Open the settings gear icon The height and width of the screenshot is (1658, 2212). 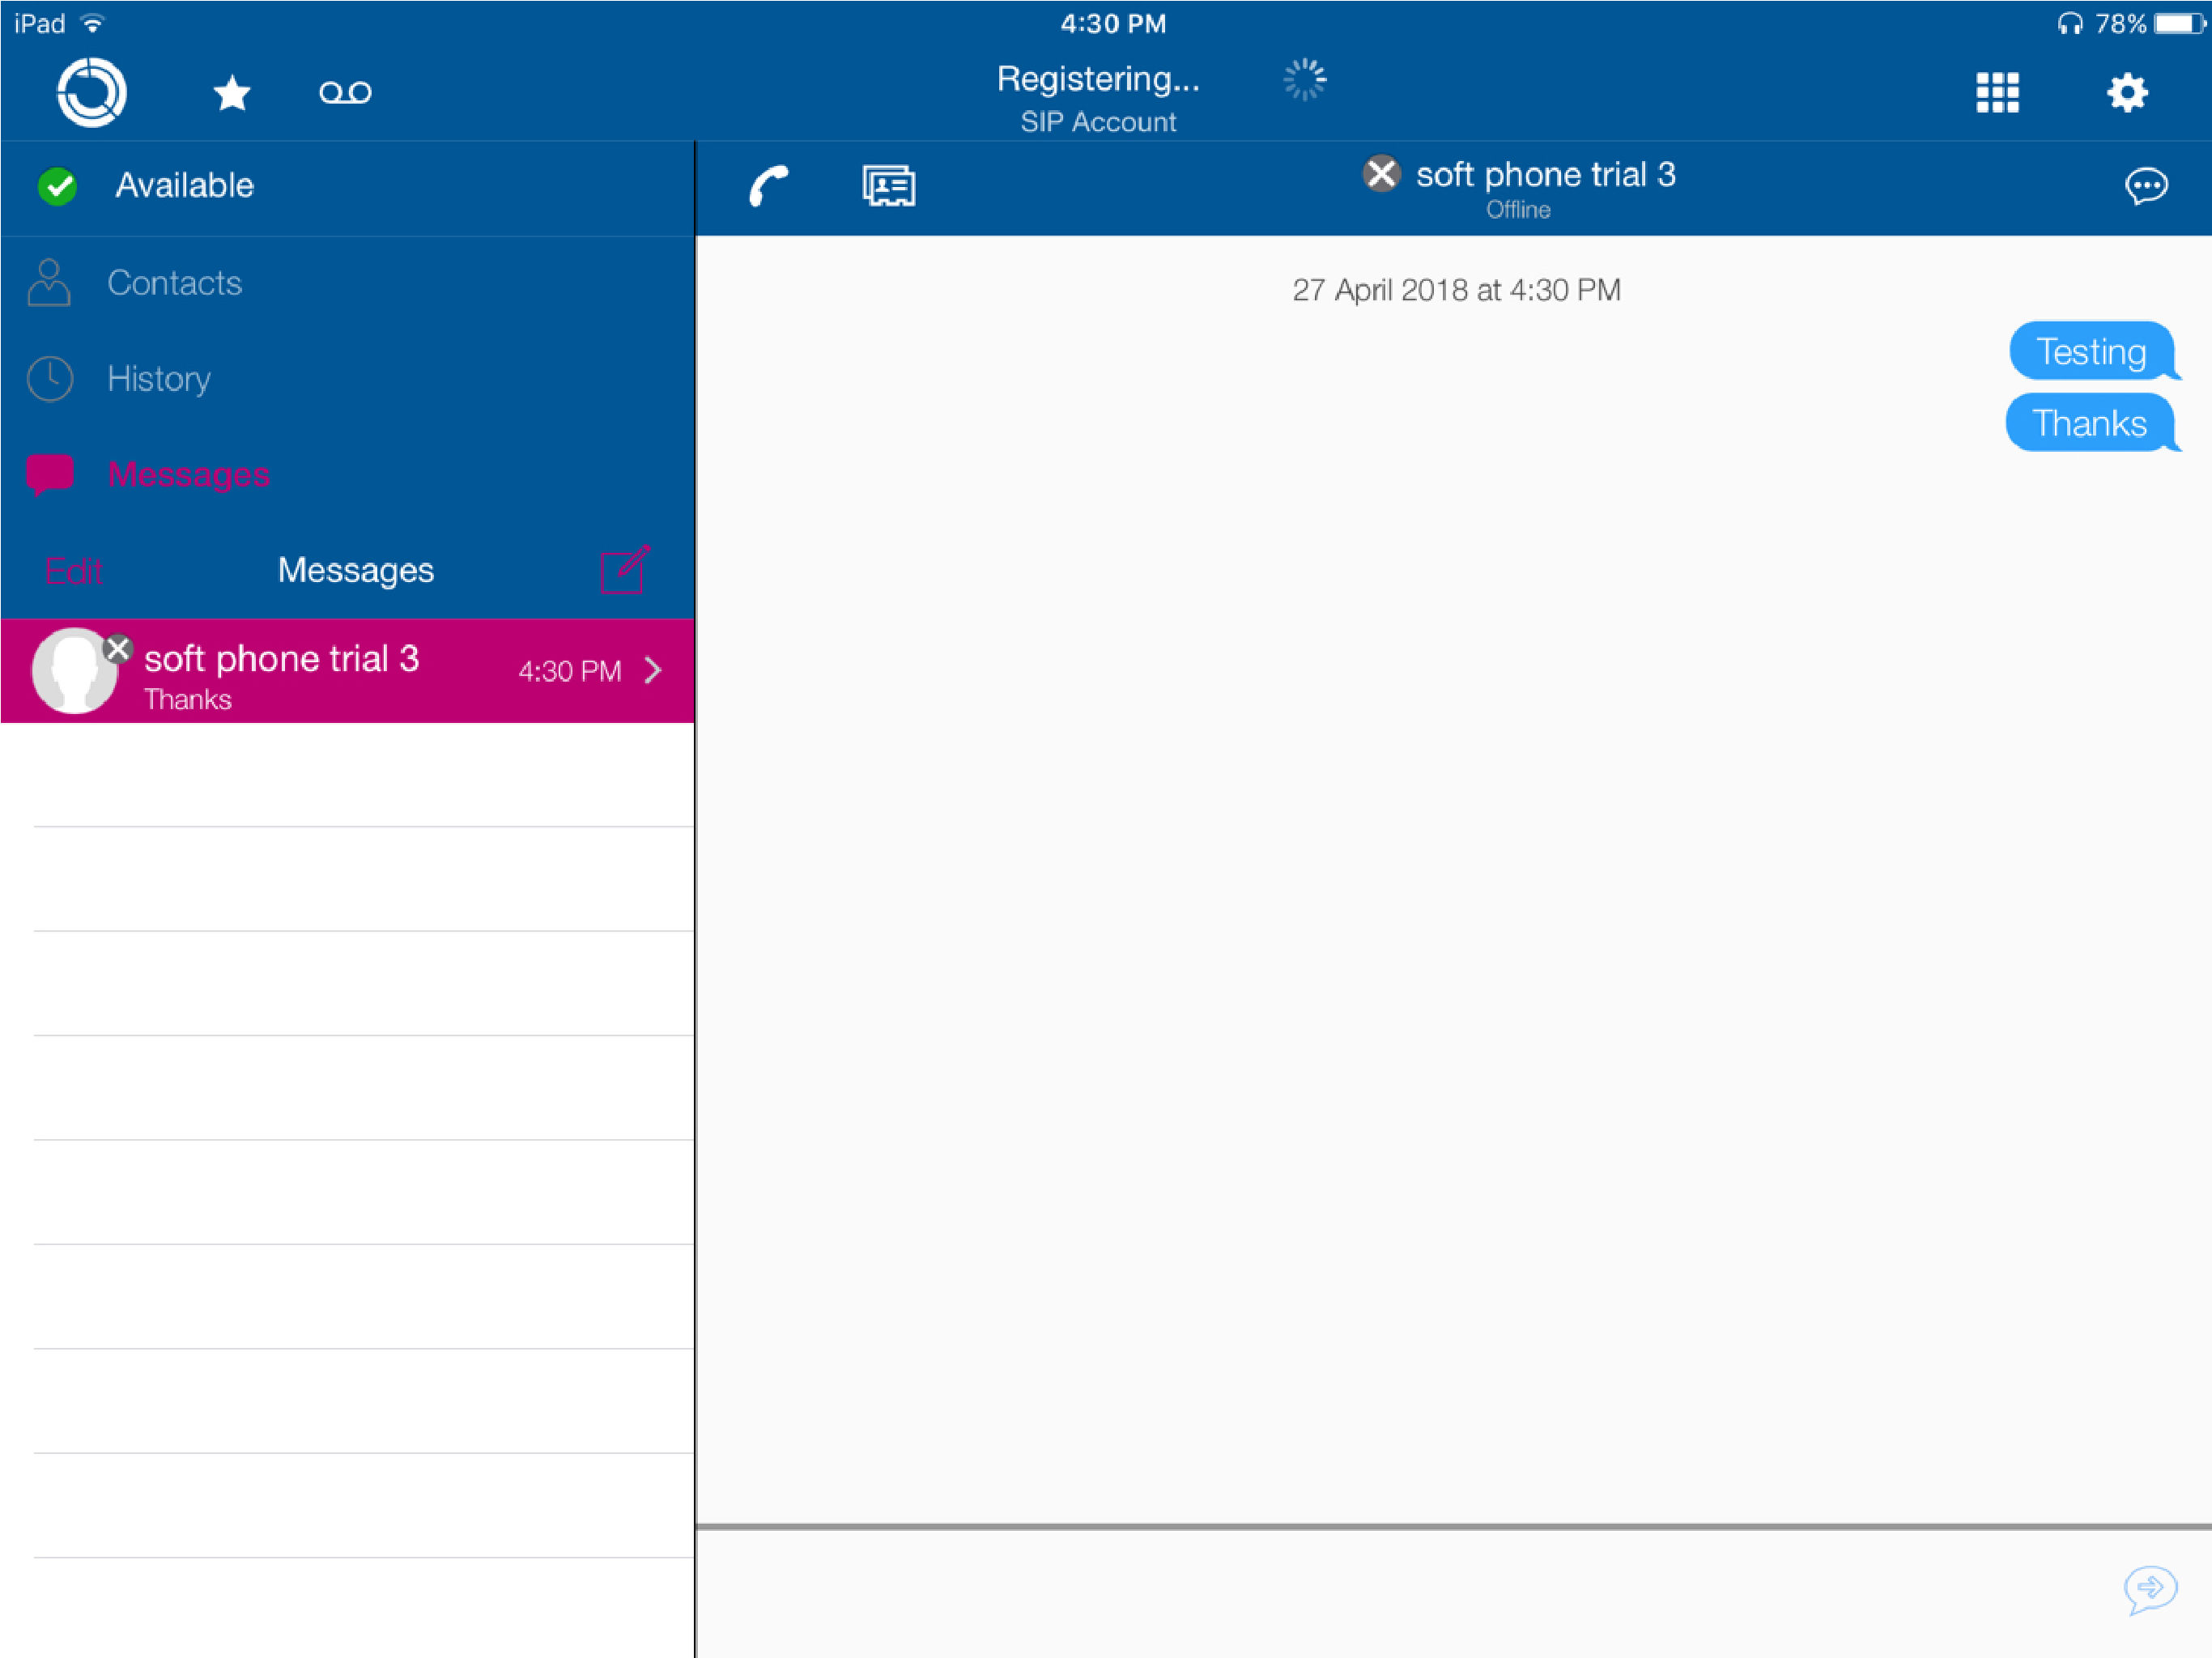pos(2127,93)
